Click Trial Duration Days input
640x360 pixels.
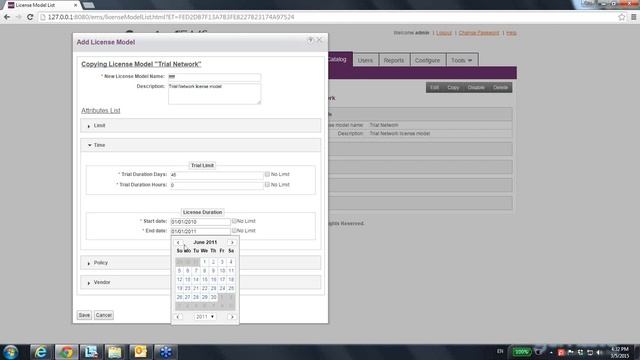pyautogui.click(x=216, y=175)
